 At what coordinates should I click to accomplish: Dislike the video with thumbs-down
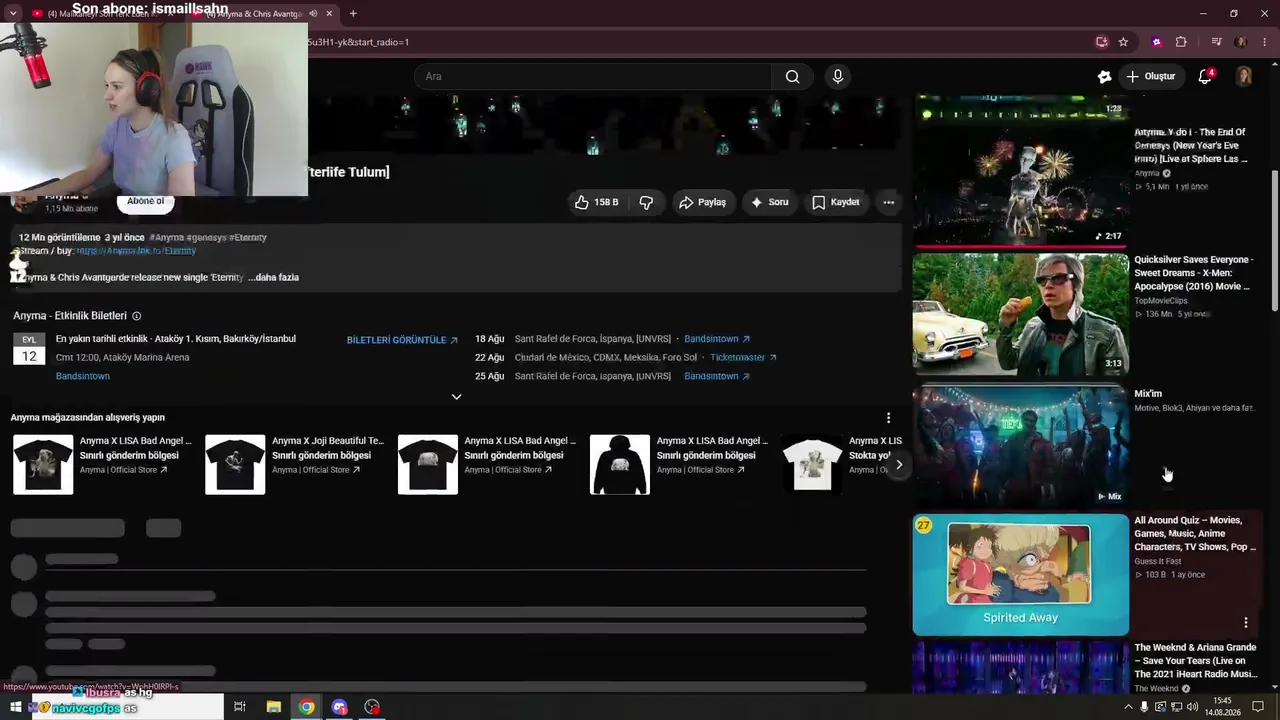[x=646, y=202]
